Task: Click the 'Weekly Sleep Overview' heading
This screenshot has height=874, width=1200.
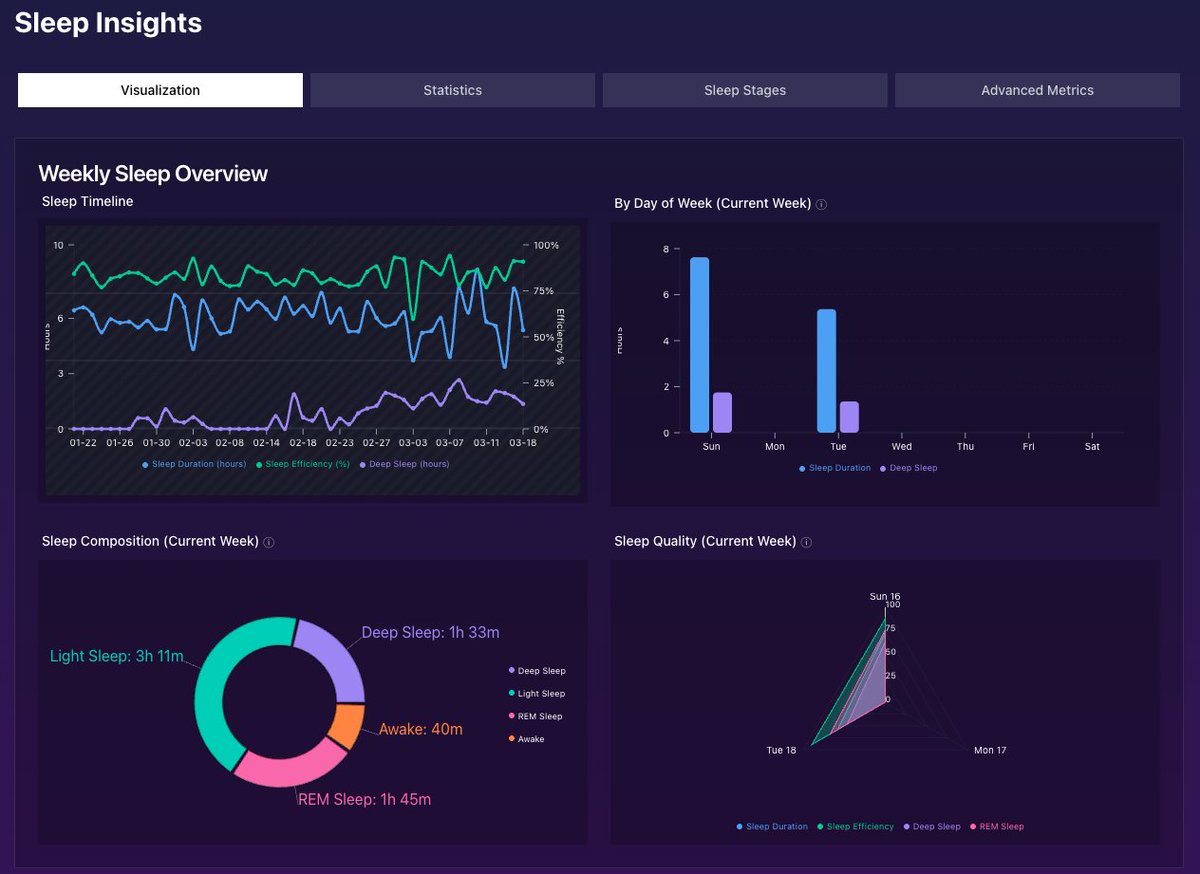Action: point(153,174)
